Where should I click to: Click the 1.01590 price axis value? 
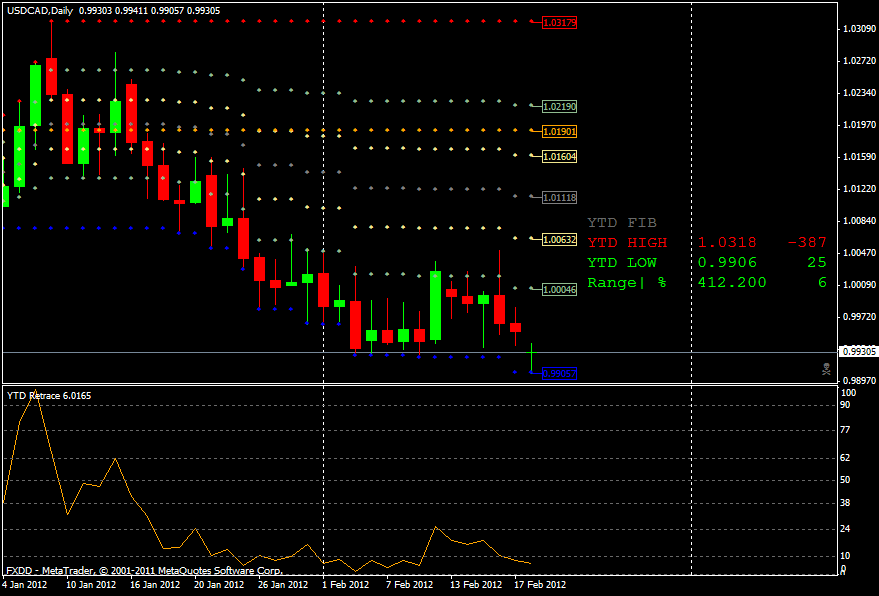[859, 156]
